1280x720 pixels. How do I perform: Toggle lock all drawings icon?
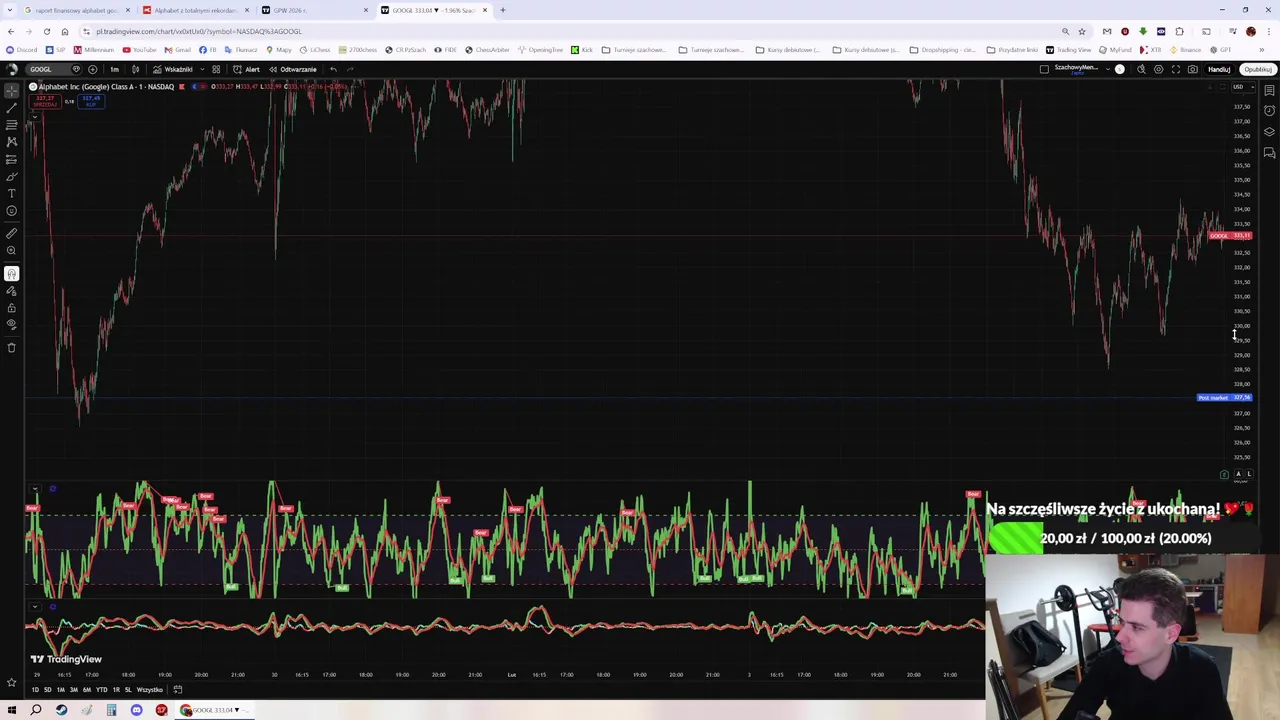12,307
